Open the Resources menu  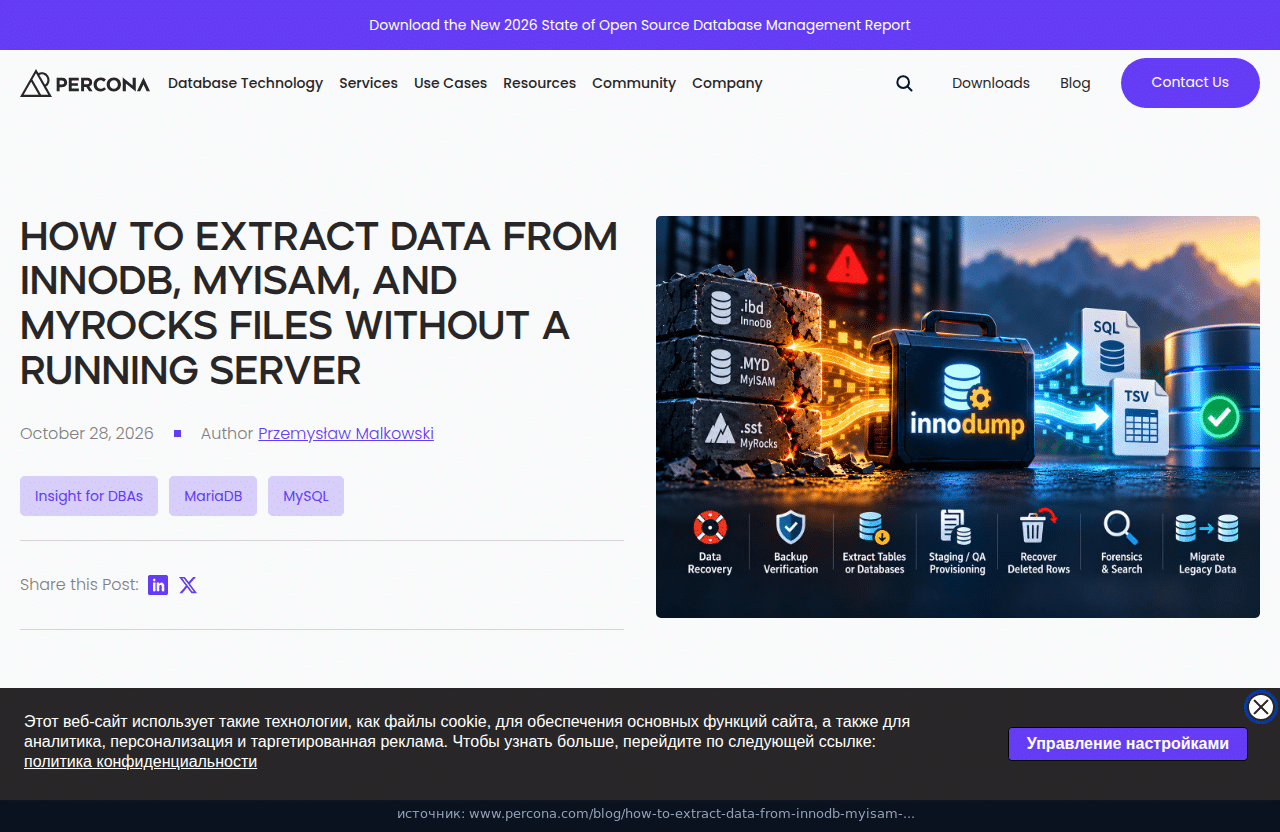pyautogui.click(x=539, y=83)
